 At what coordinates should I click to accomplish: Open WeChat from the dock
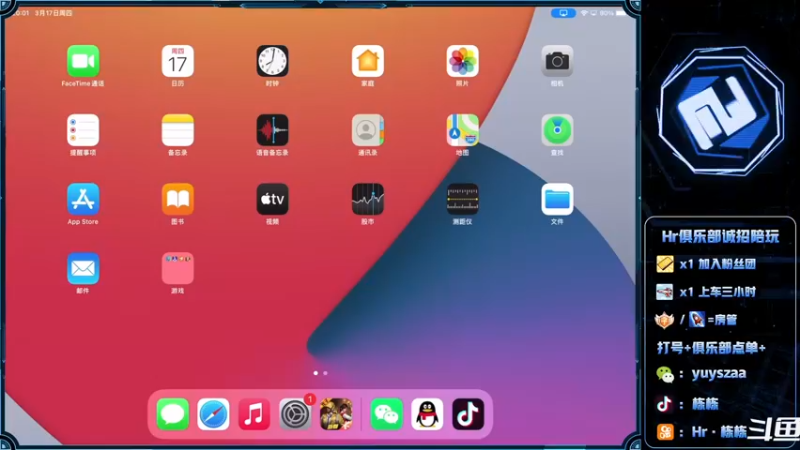(x=386, y=414)
